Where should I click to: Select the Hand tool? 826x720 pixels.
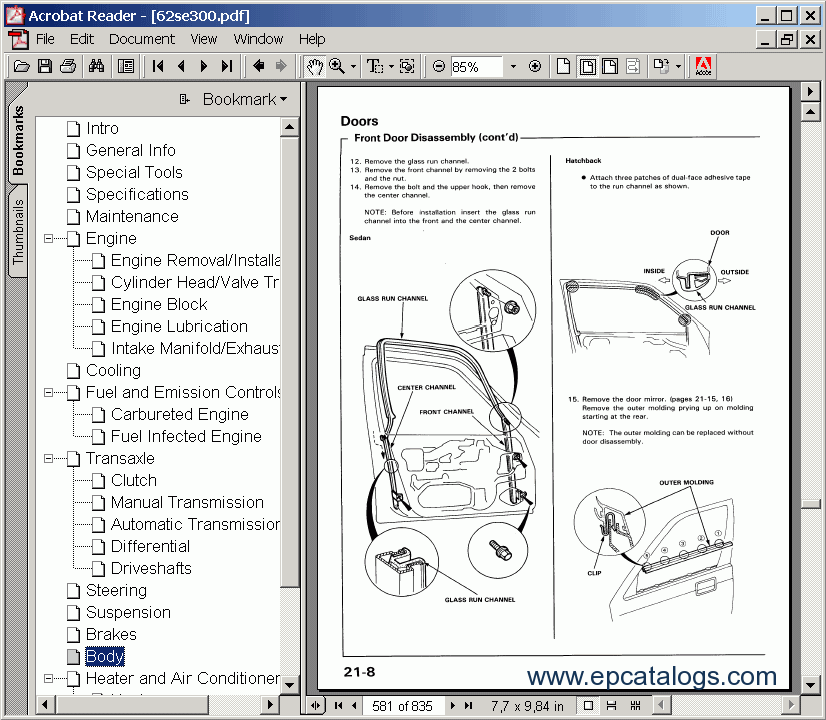[x=314, y=66]
